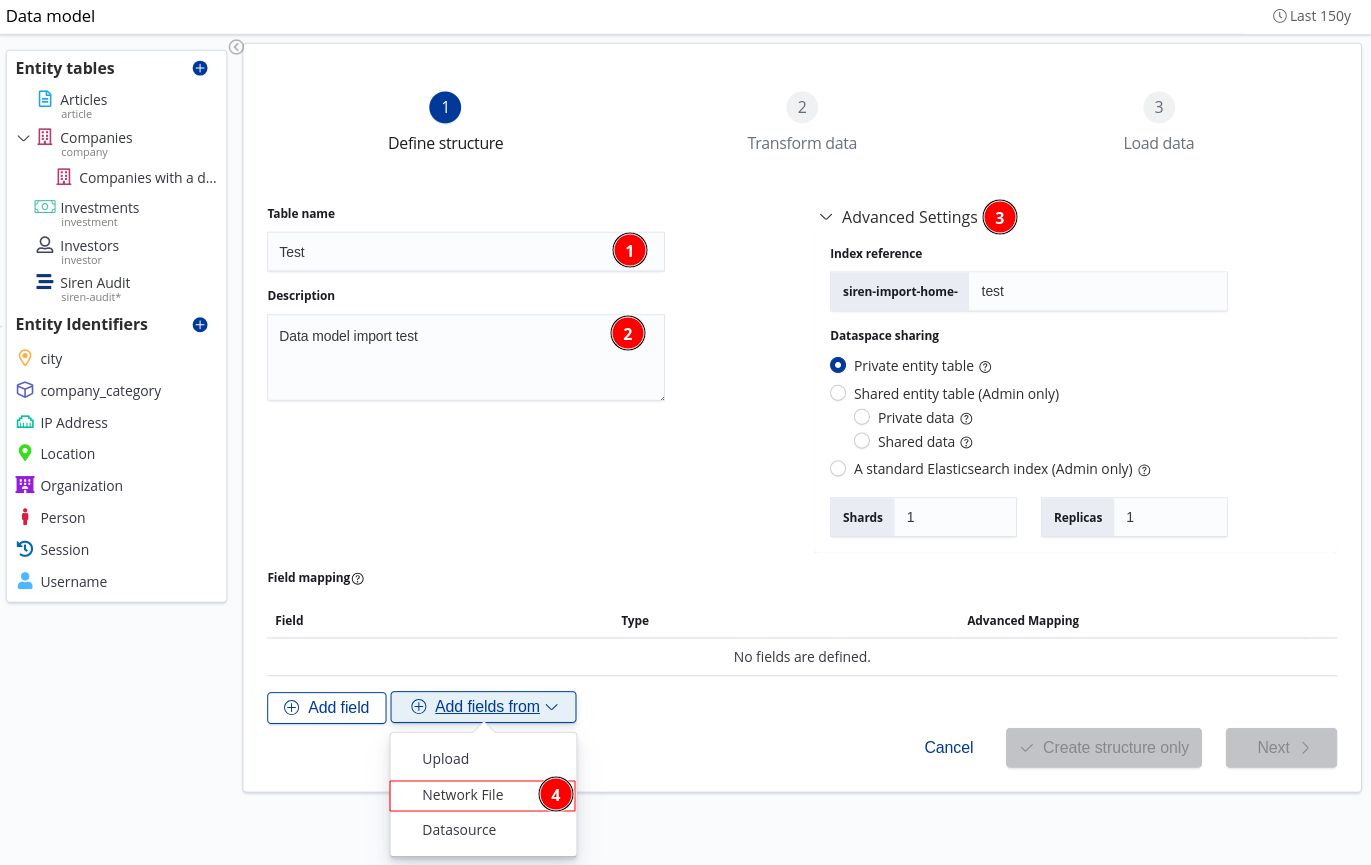Collapse the sidebar with the arrow icon
This screenshot has width=1371, height=865.
click(236, 47)
